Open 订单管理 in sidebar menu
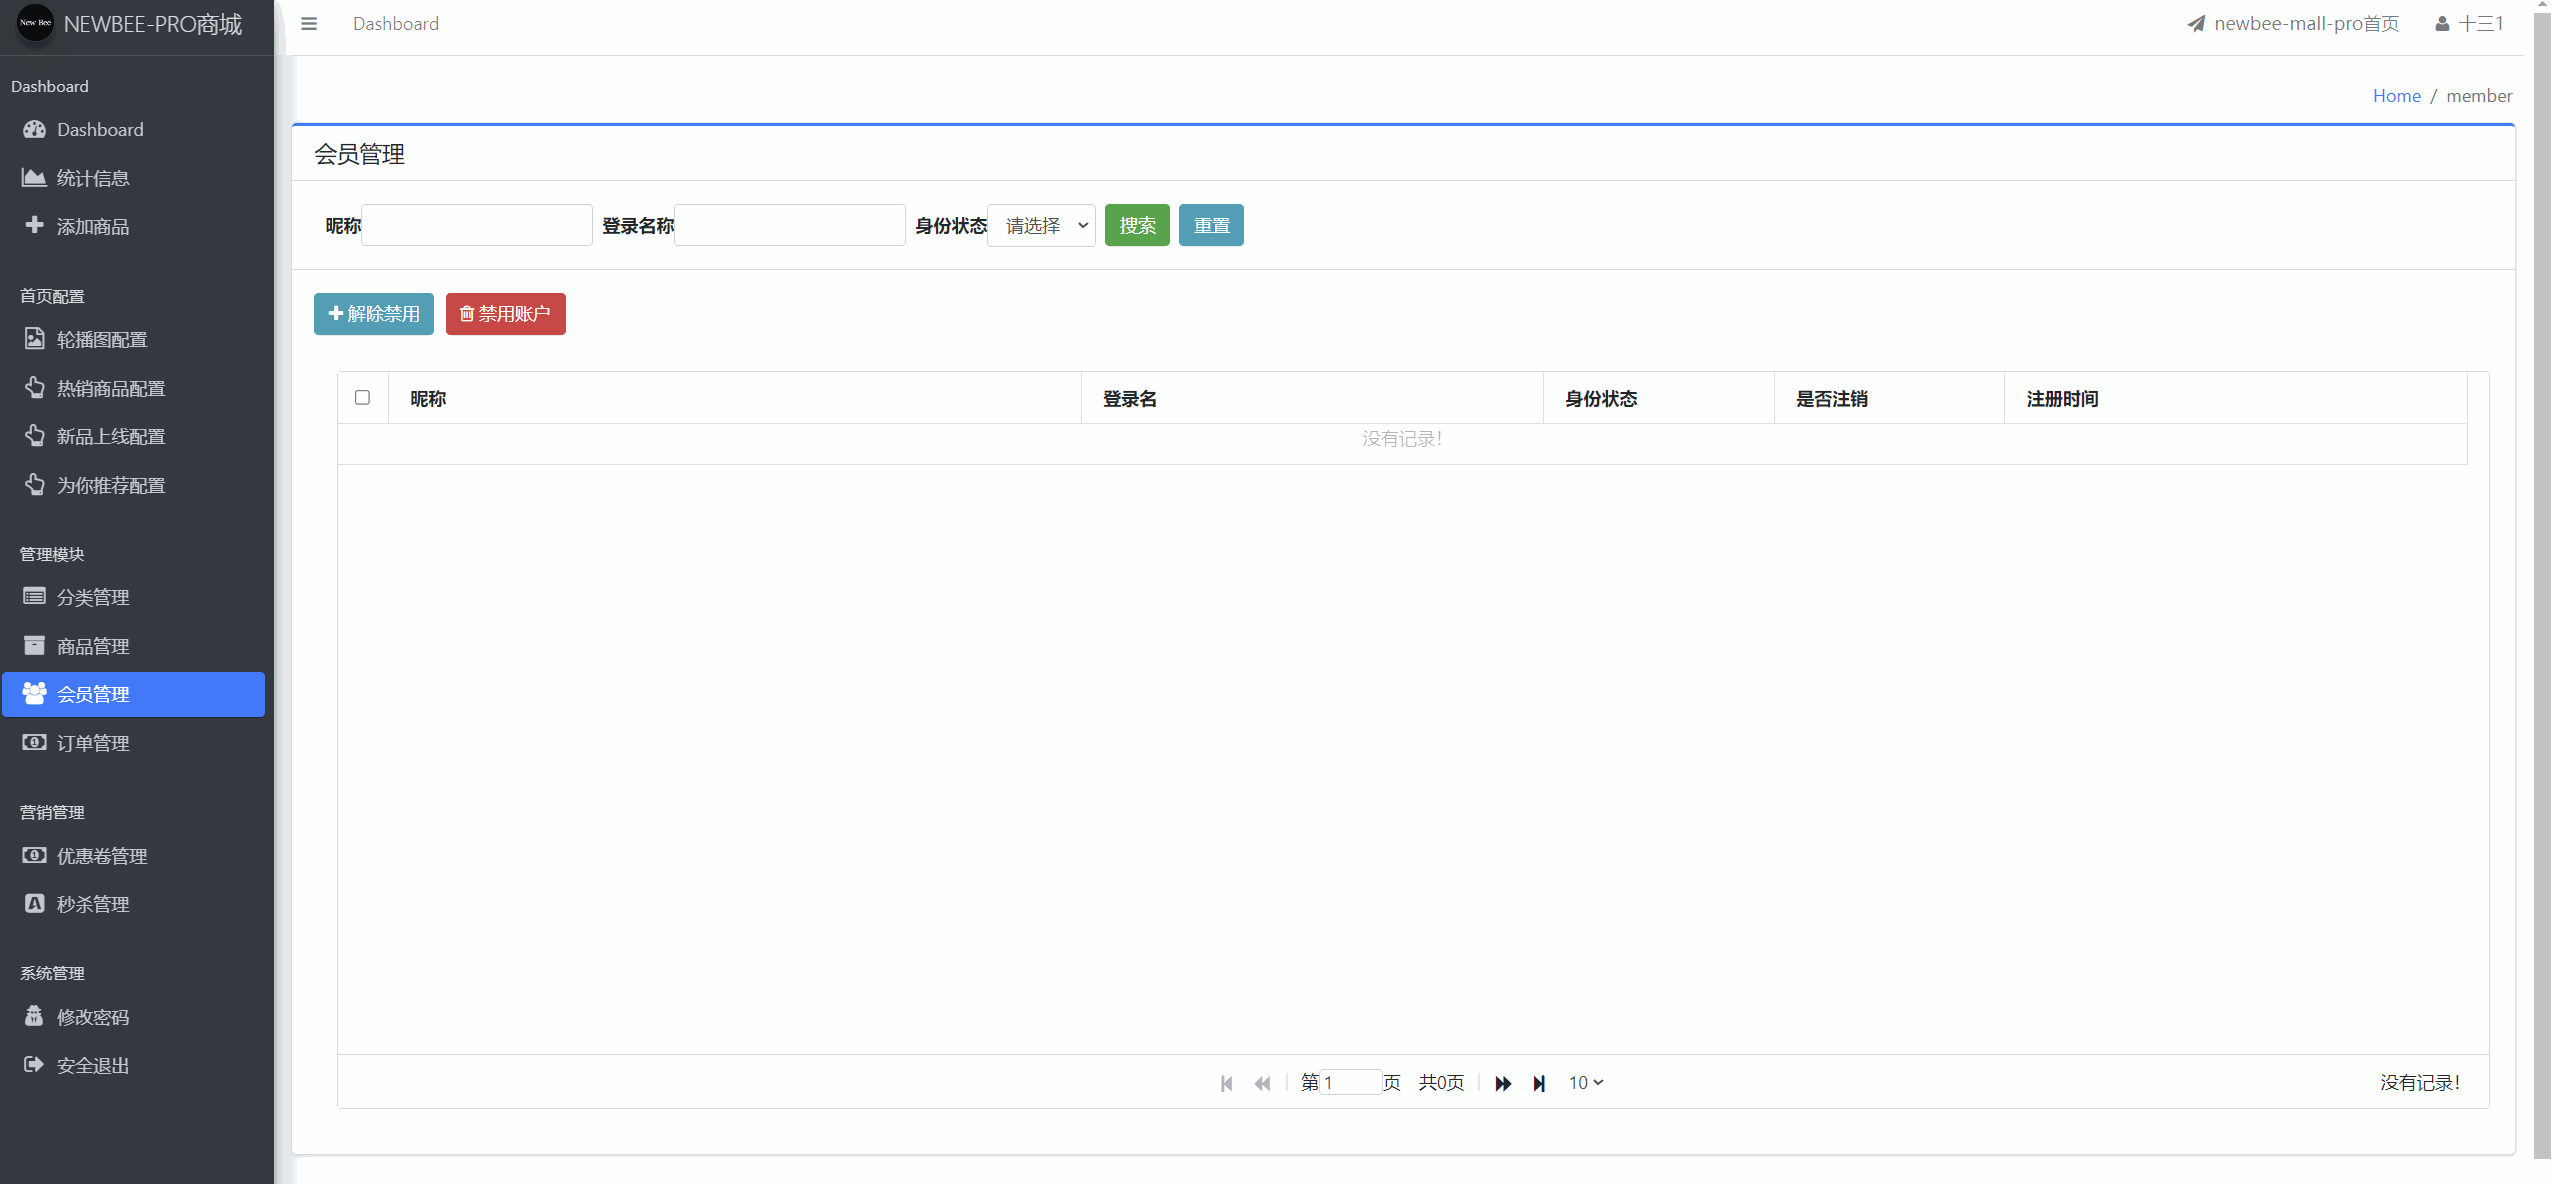 (x=93, y=743)
